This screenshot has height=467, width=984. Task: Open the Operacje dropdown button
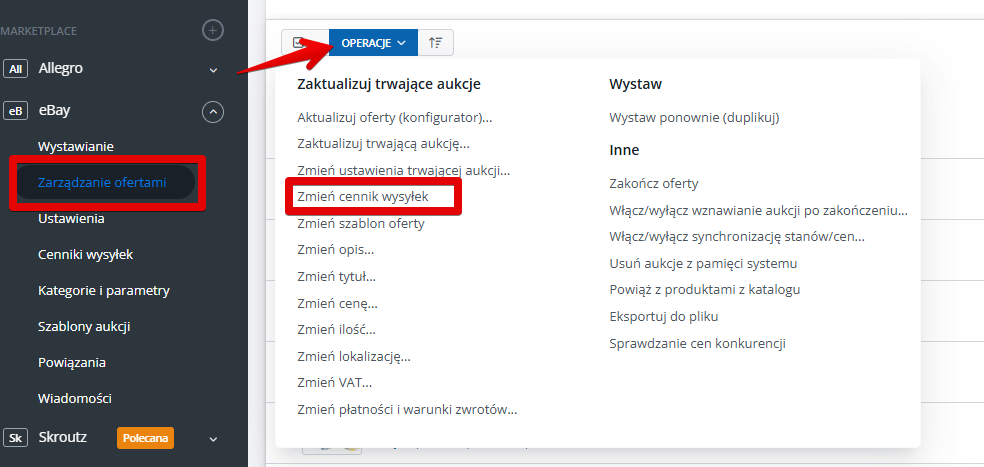[x=373, y=42]
